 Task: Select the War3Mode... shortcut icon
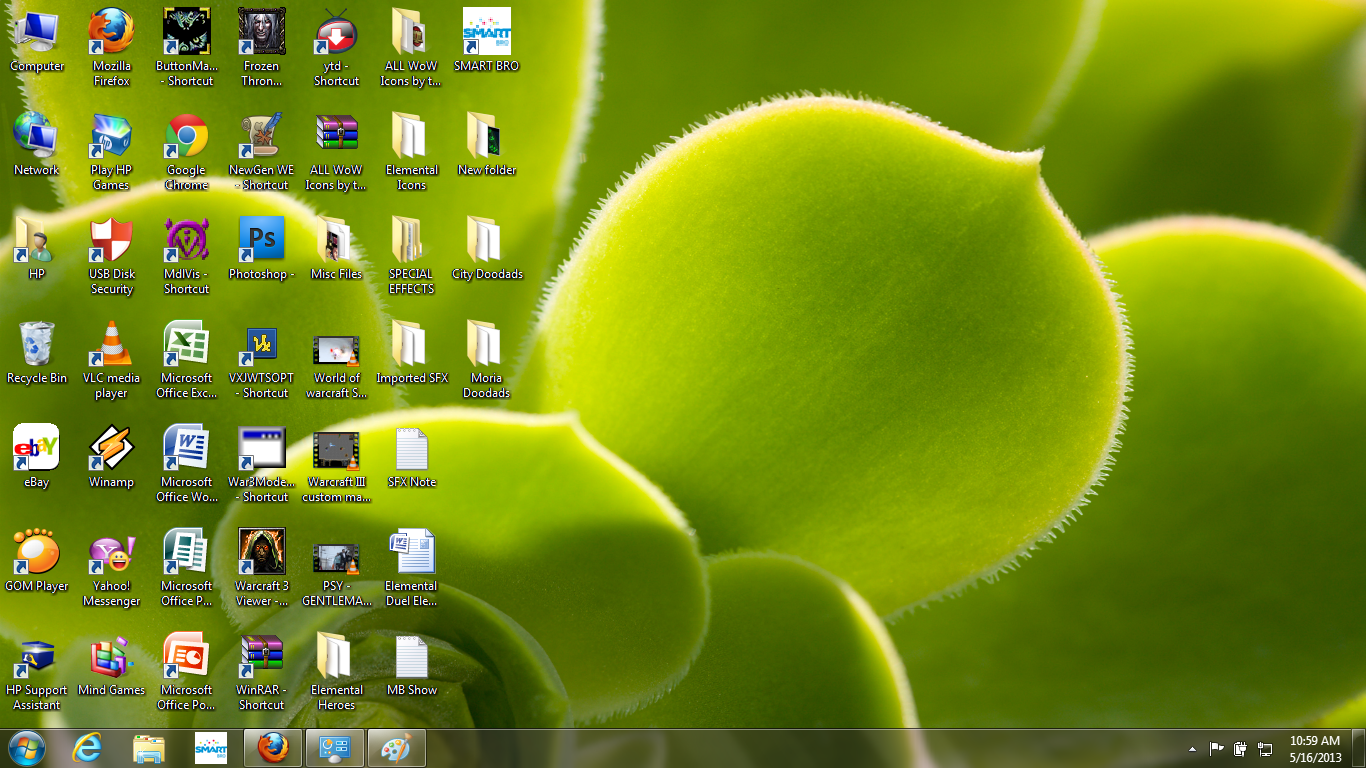pyautogui.click(x=262, y=463)
